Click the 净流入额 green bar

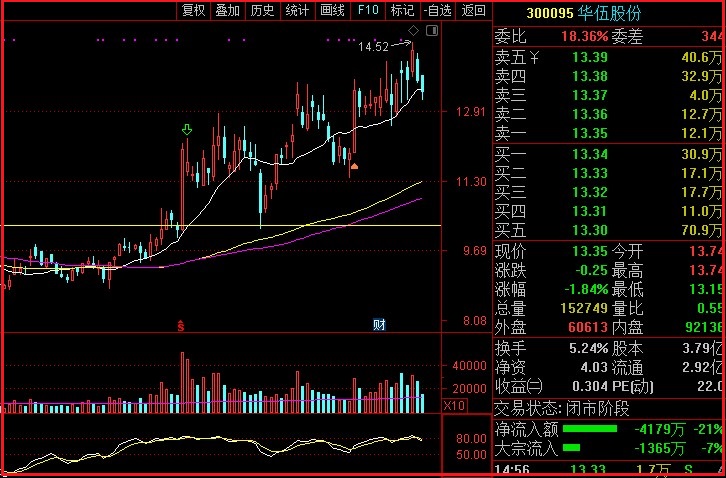pyautogui.click(x=590, y=429)
